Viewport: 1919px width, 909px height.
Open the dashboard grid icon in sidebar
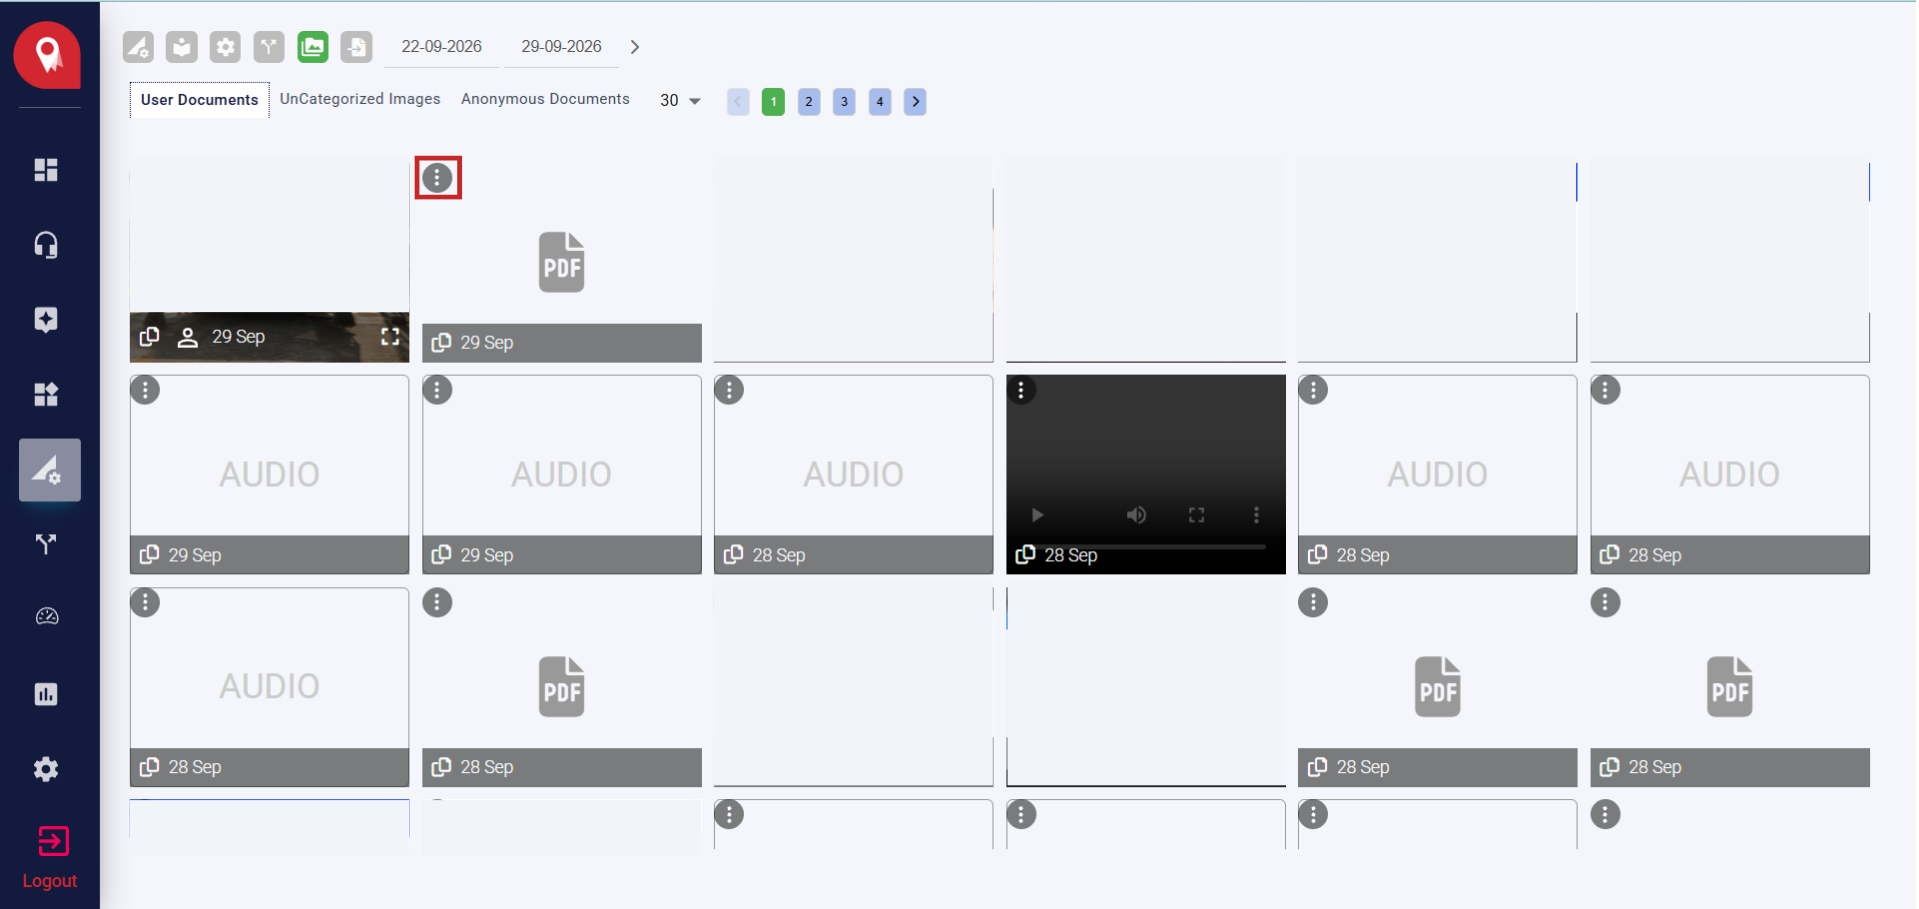pyautogui.click(x=46, y=170)
